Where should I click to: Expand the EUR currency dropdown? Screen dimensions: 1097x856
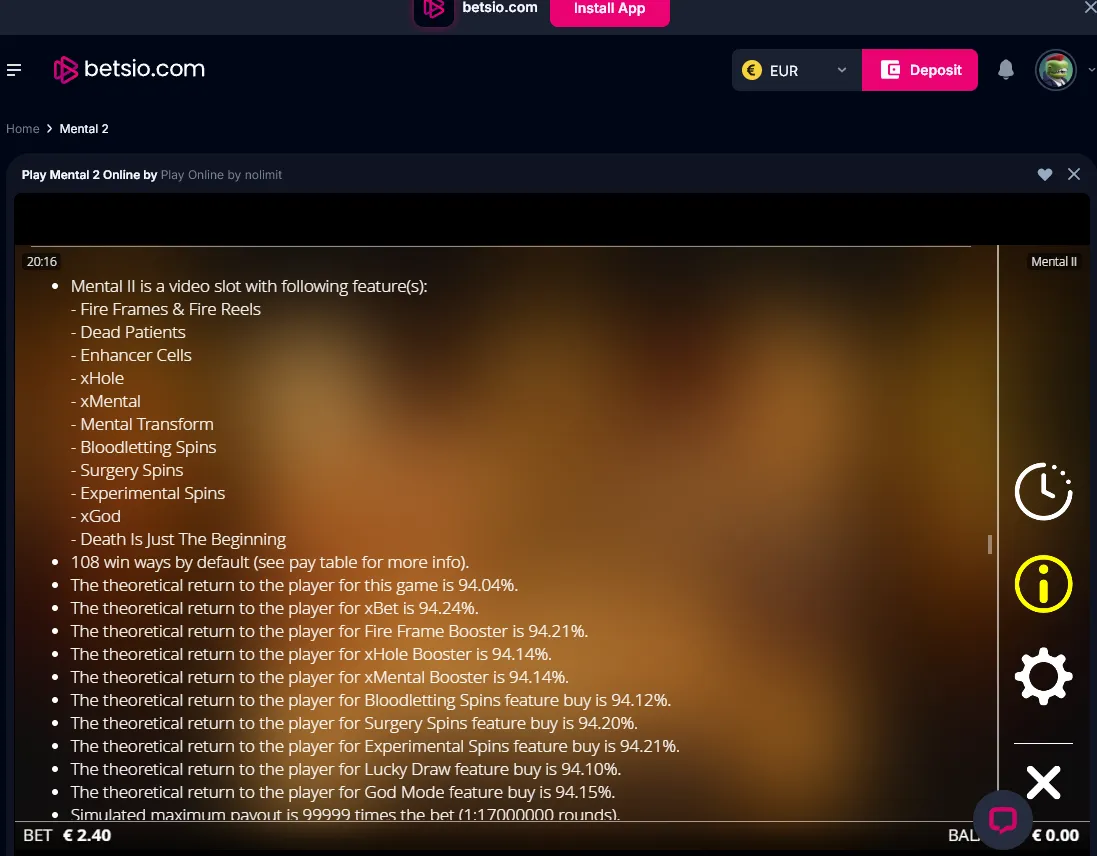coord(797,70)
